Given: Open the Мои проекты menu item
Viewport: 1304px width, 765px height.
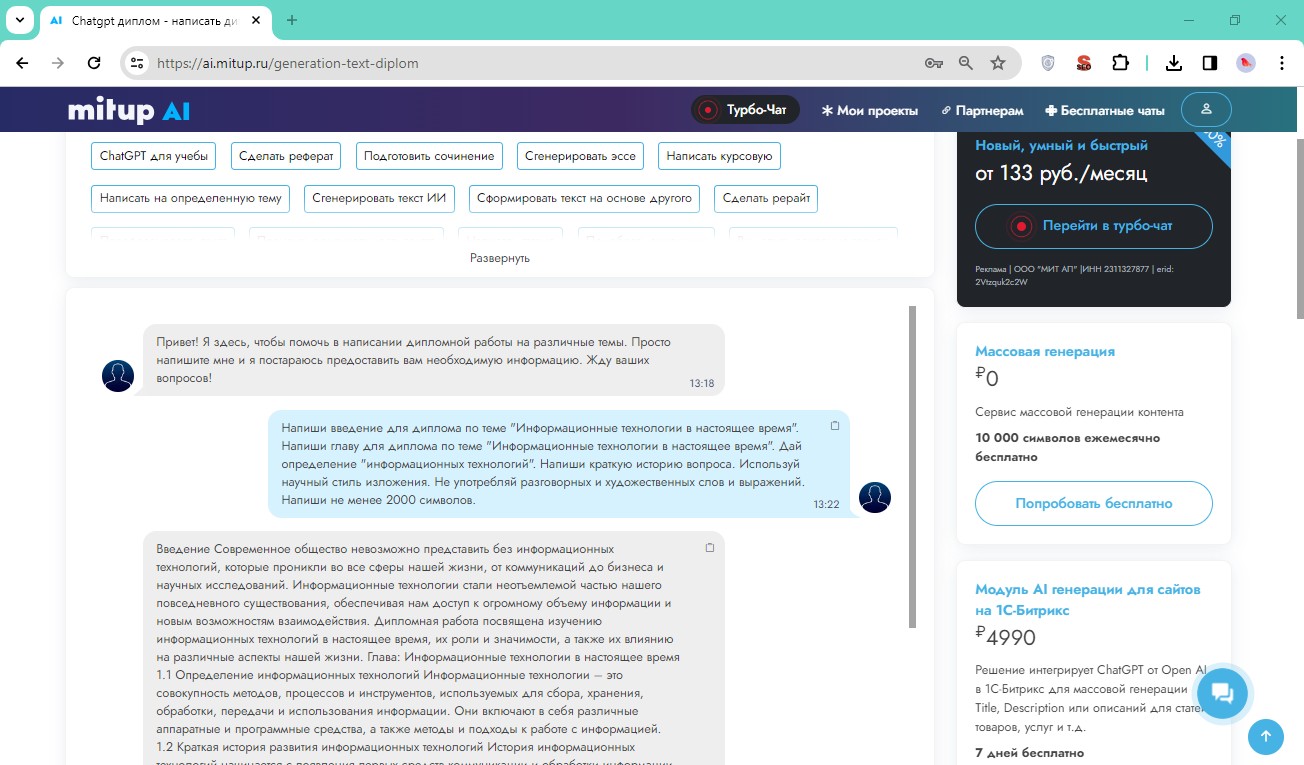Looking at the screenshot, I should [x=869, y=110].
